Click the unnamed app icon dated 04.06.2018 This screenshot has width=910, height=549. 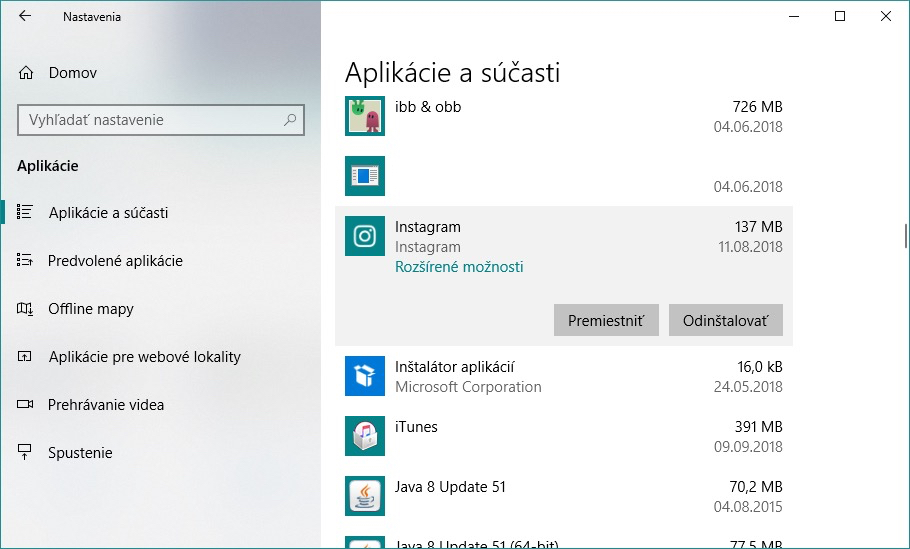(x=365, y=176)
